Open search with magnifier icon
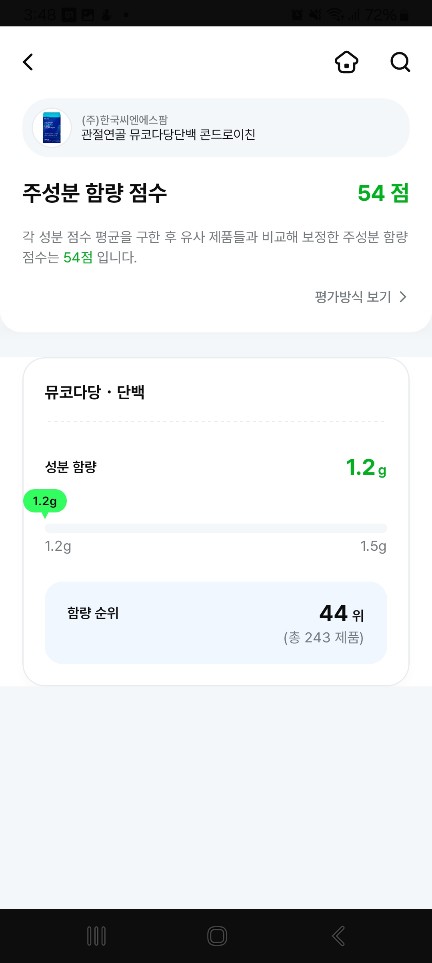 coord(400,62)
